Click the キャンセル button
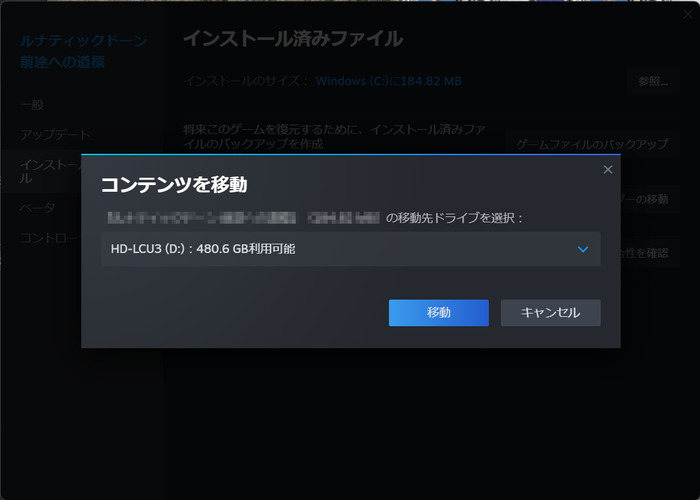700x500 pixels. click(x=550, y=312)
